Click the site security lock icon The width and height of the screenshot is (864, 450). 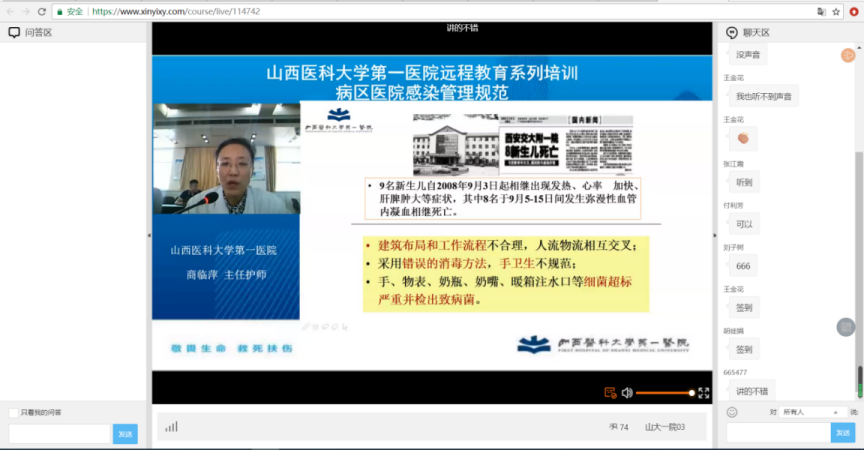[x=60, y=12]
